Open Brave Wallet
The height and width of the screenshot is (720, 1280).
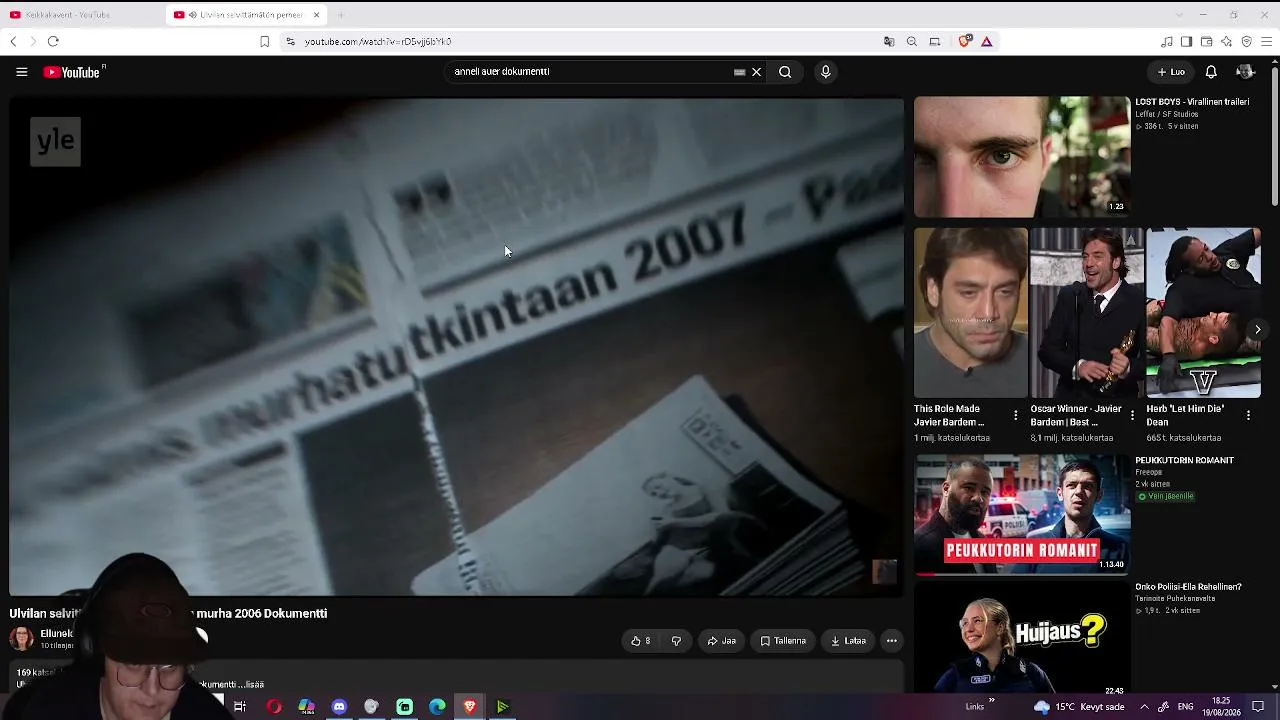coord(1206,41)
